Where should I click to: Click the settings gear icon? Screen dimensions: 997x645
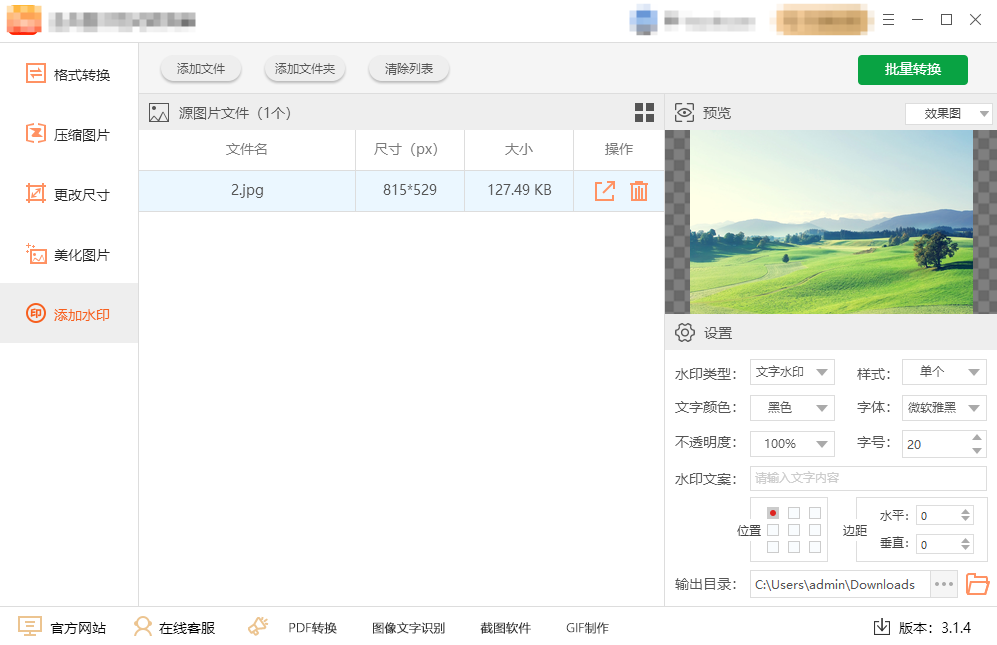[x=685, y=332]
